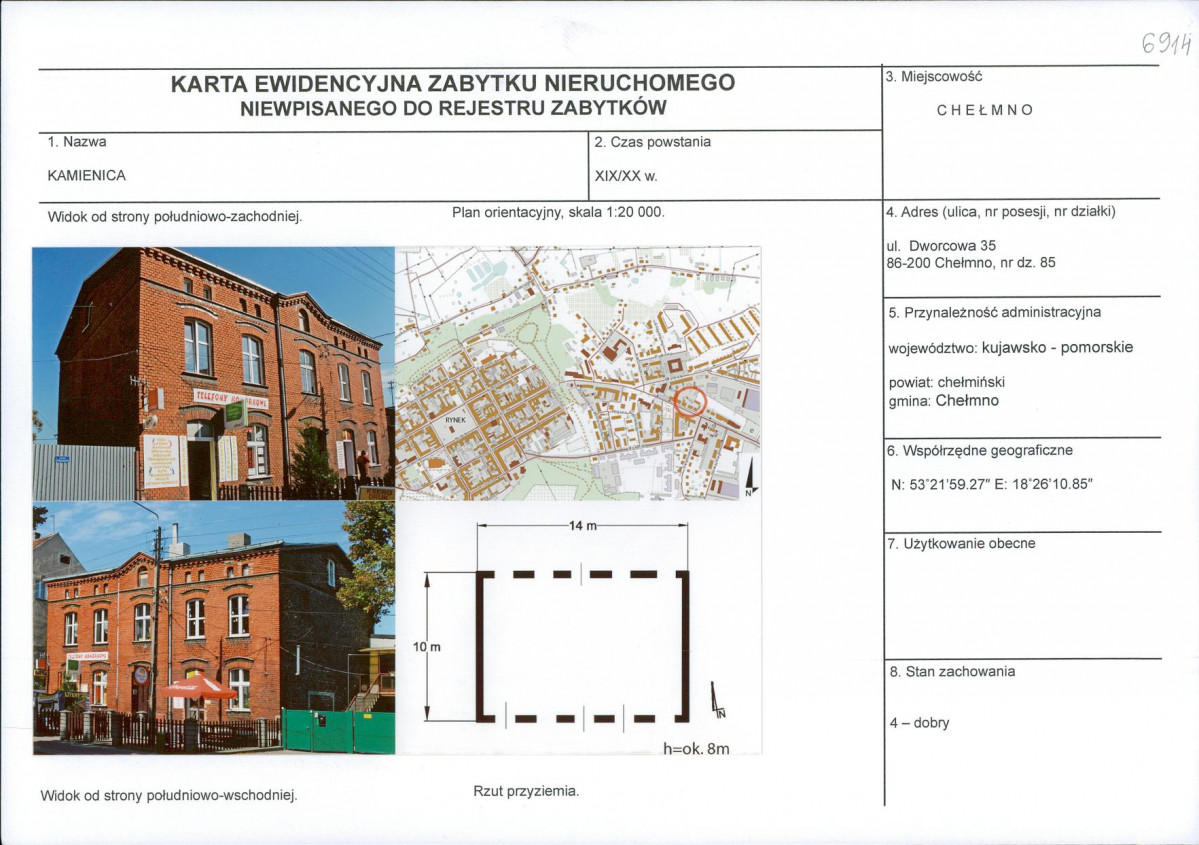Click '5. Przynależność administracyjna' label

(x=995, y=312)
